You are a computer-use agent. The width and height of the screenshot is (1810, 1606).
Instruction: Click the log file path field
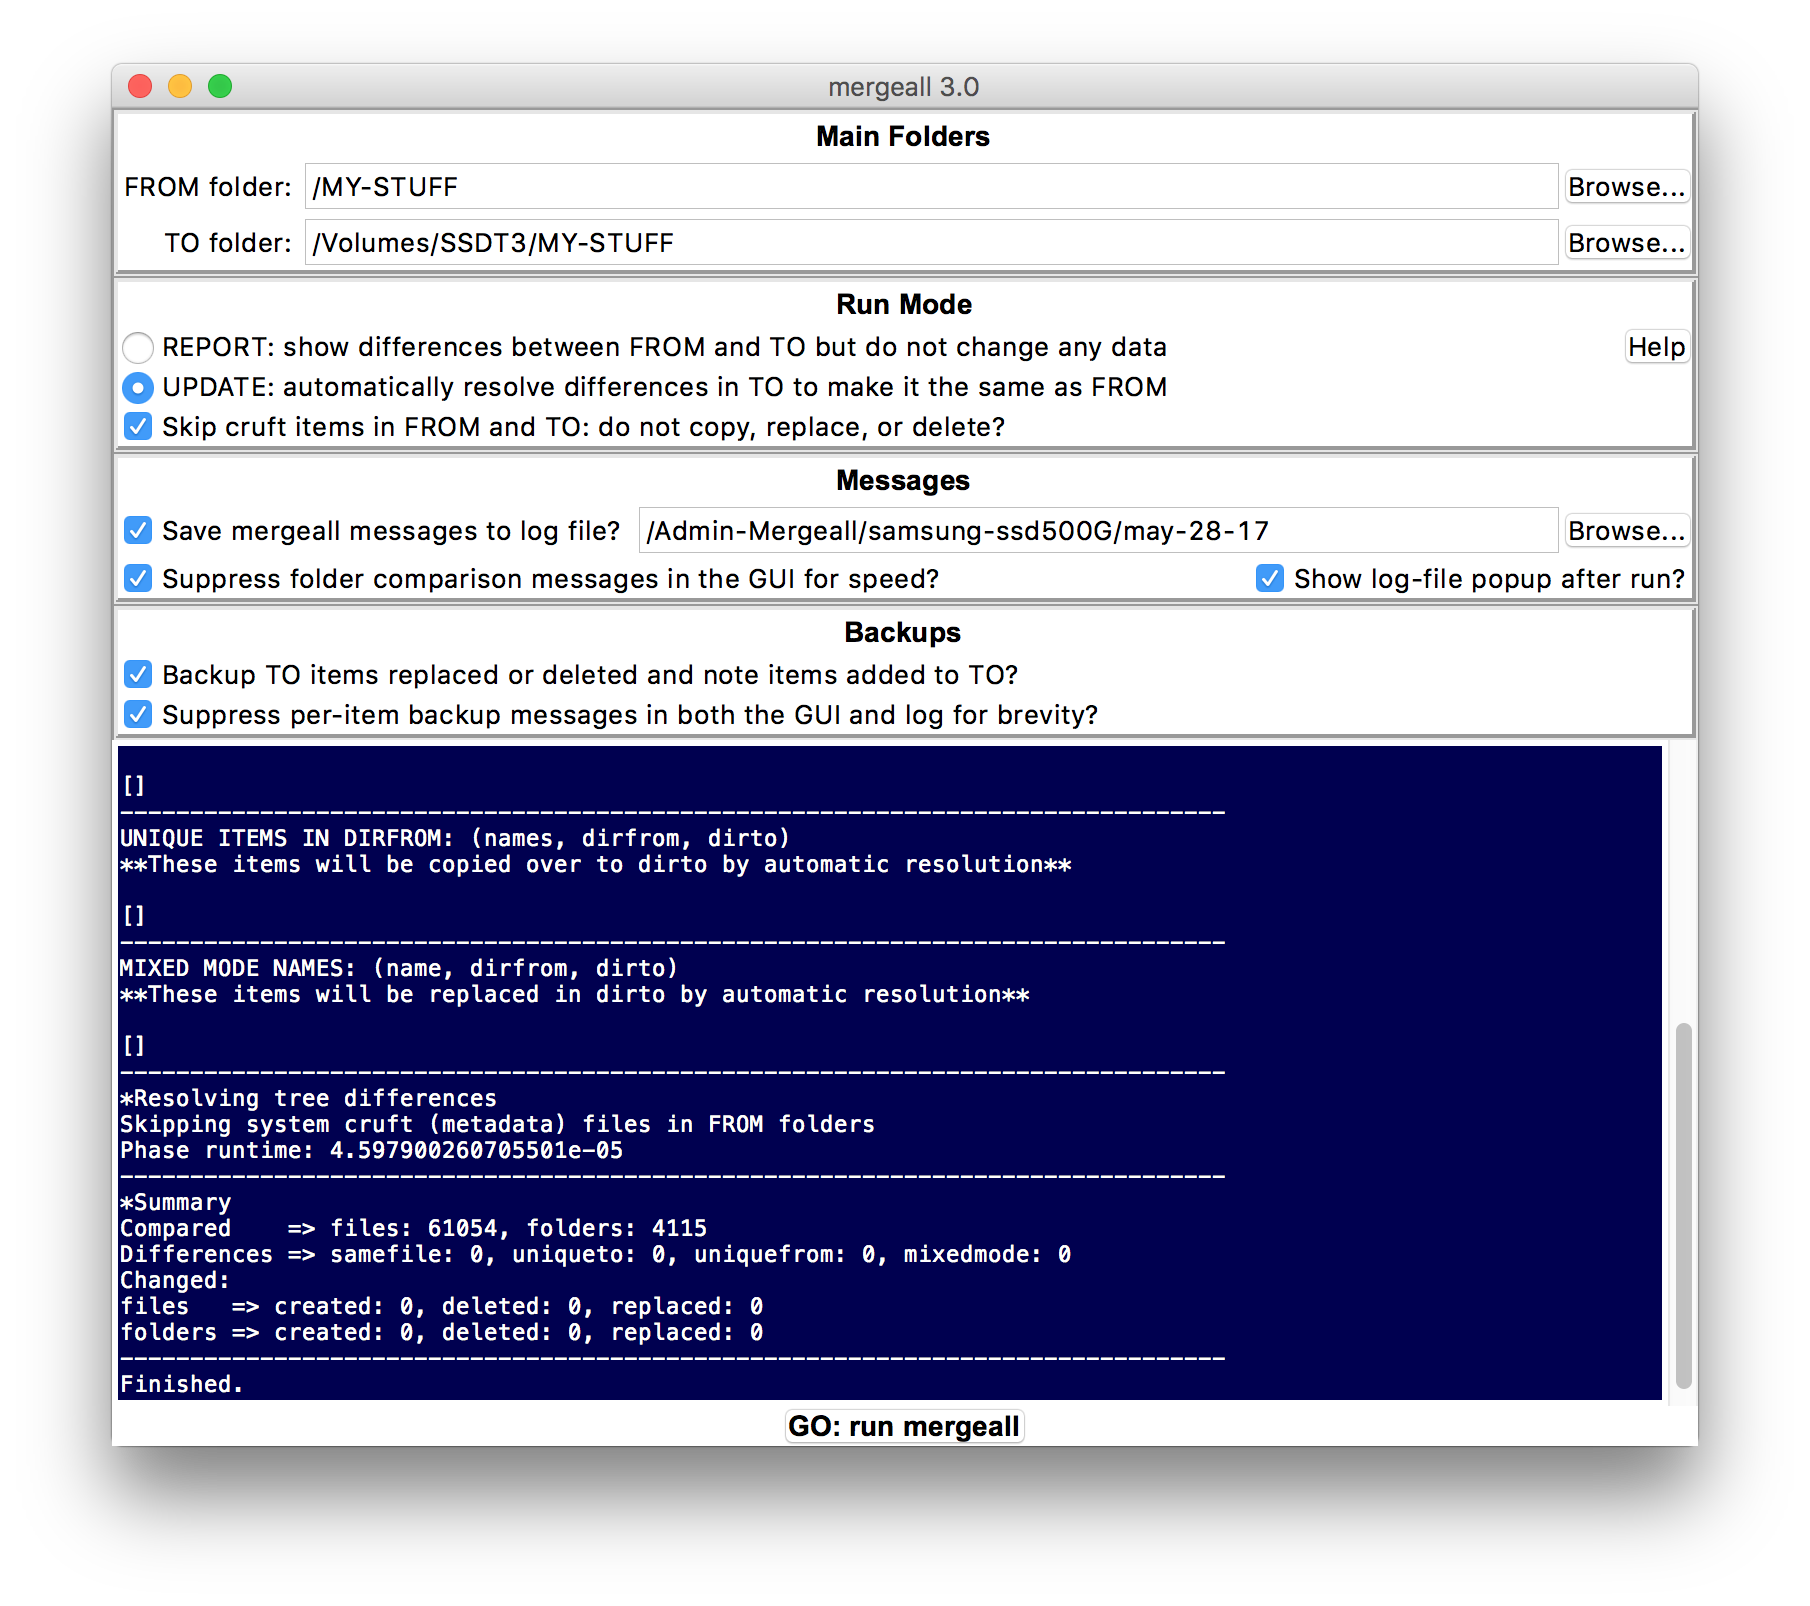tap(1098, 531)
